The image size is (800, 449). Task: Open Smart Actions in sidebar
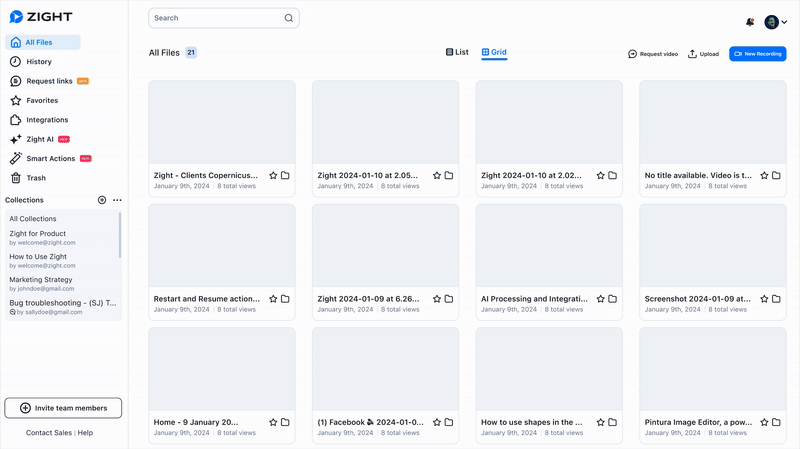tap(50, 159)
